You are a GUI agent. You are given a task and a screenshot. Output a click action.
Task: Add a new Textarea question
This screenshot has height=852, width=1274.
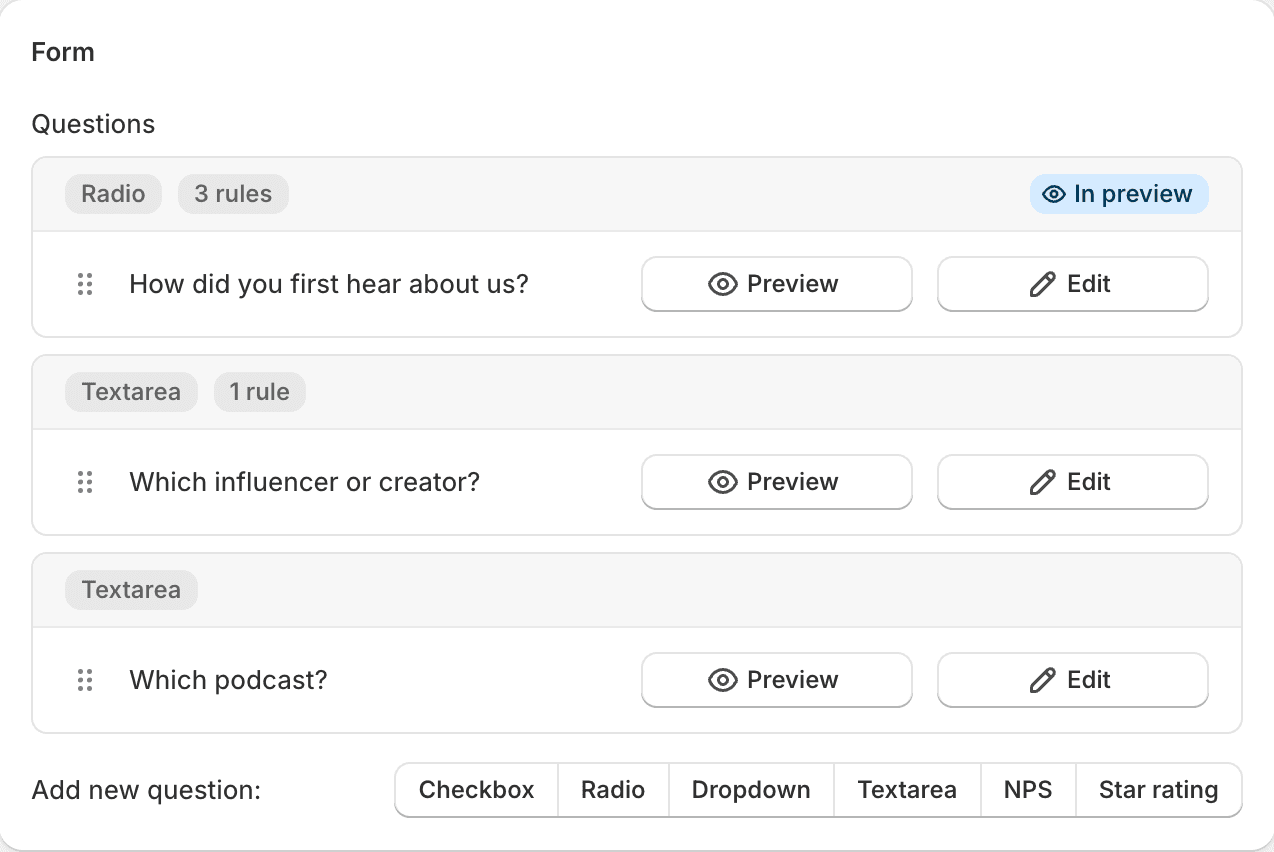(x=907, y=790)
